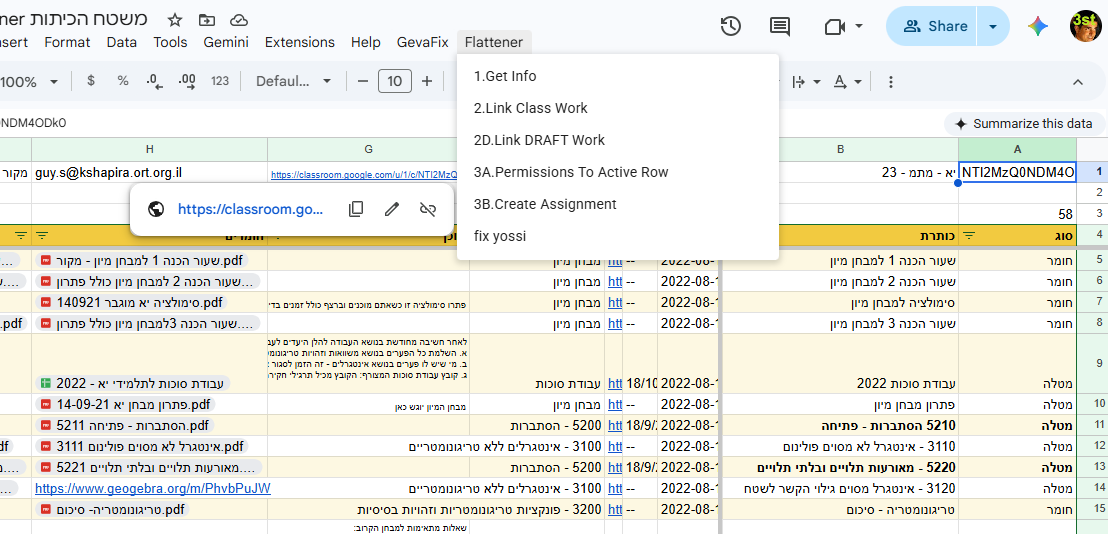The height and width of the screenshot is (534, 1108).
Task: Open the Tools menu
Action: click(170, 42)
